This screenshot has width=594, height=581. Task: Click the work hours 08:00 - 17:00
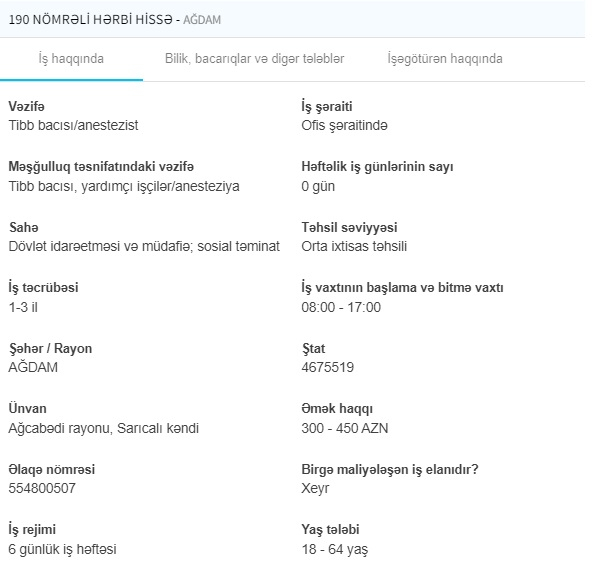[x=341, y=307]
